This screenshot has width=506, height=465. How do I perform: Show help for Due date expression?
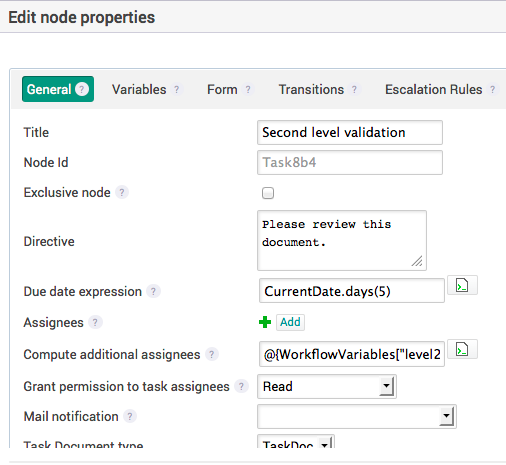pos(153,291)
